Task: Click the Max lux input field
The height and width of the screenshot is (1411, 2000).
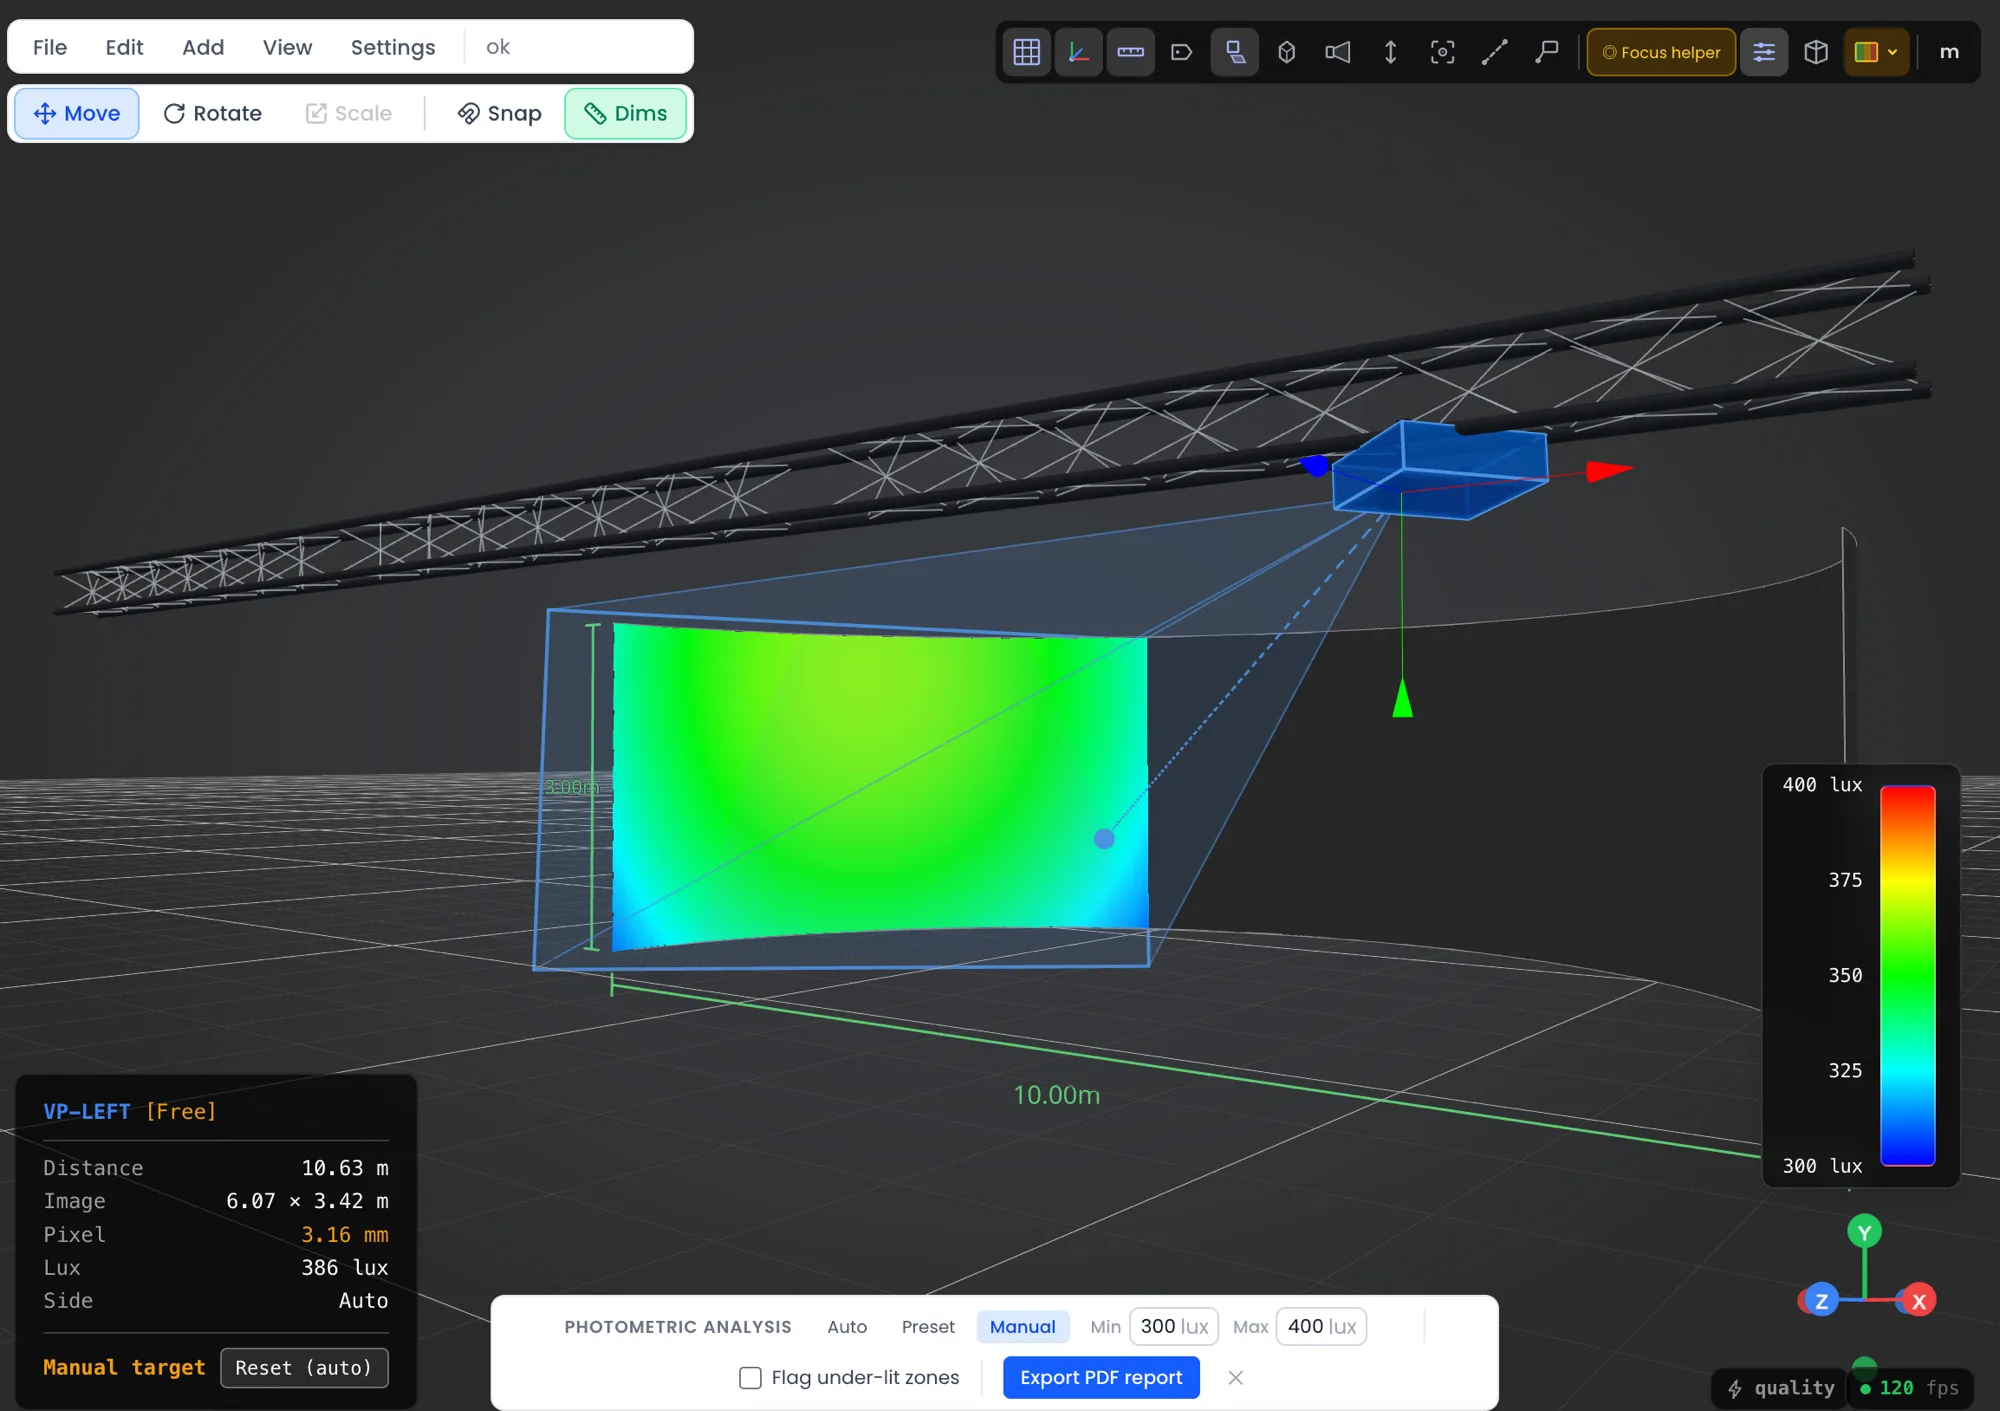Action: pyautogui.click(x=1321, y=1326)
